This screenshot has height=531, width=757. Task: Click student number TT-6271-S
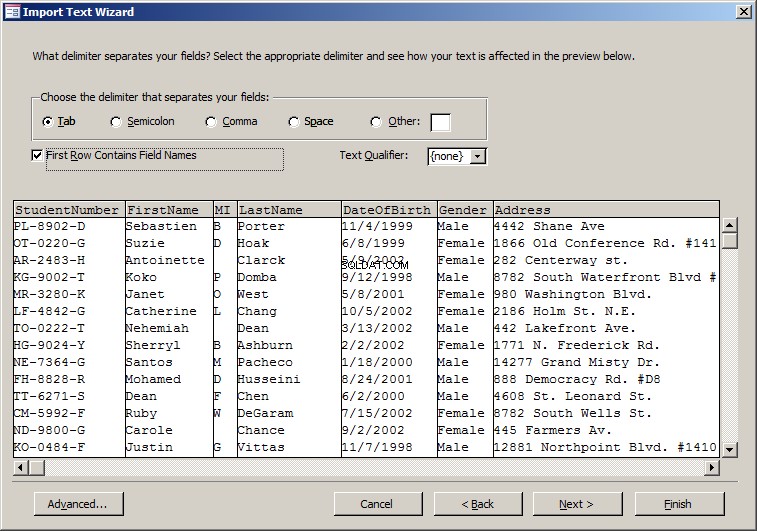pos(50,396)
